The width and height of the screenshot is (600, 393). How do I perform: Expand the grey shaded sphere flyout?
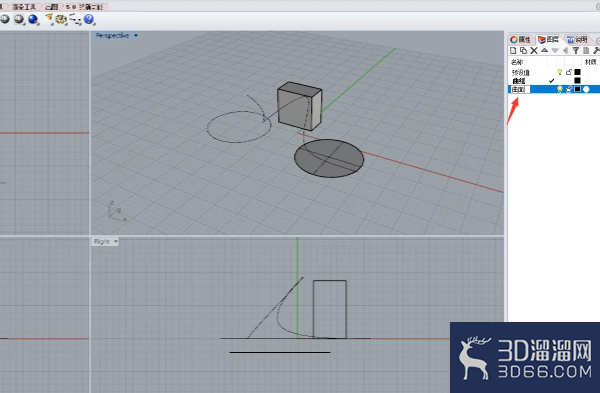(x=18, y=19)
